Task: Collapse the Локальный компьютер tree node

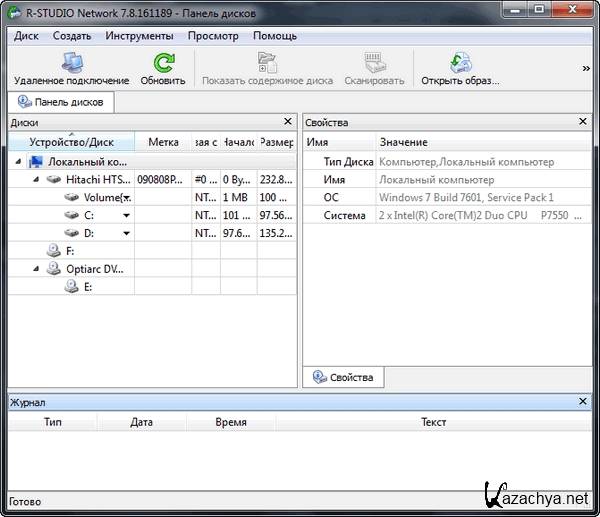Action: (18, 161)
